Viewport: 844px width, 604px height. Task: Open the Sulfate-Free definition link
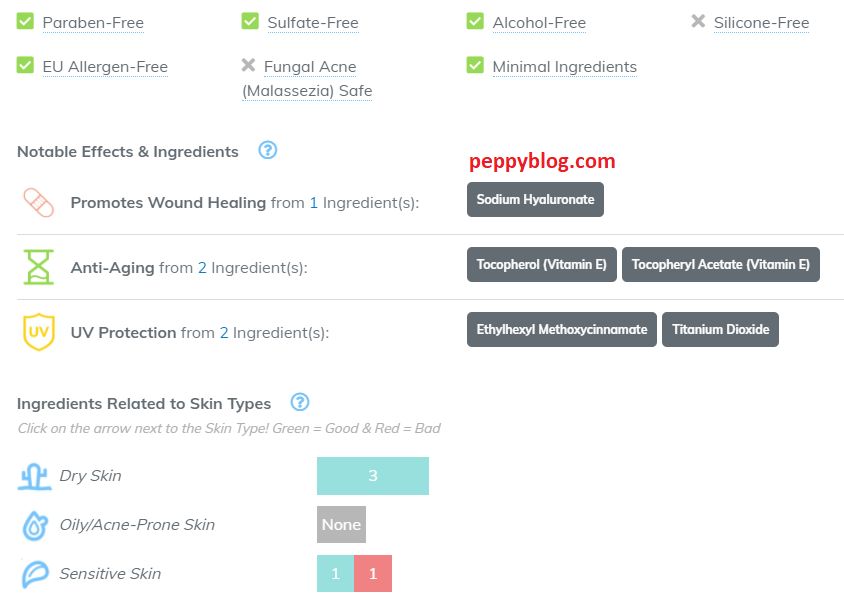312,23
